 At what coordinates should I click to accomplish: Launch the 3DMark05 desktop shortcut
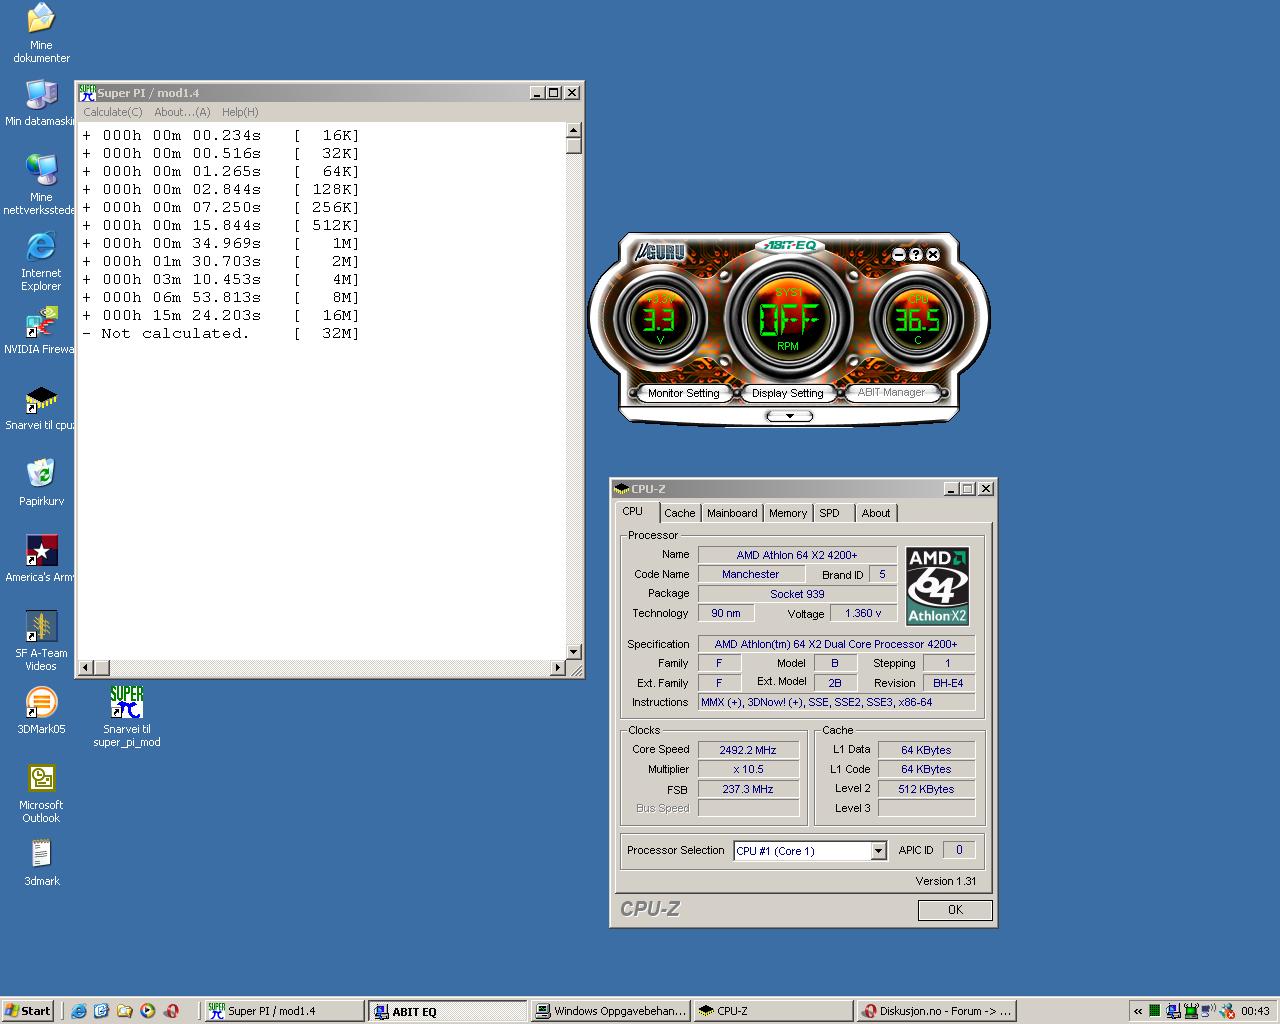click(x=41, y=711)
